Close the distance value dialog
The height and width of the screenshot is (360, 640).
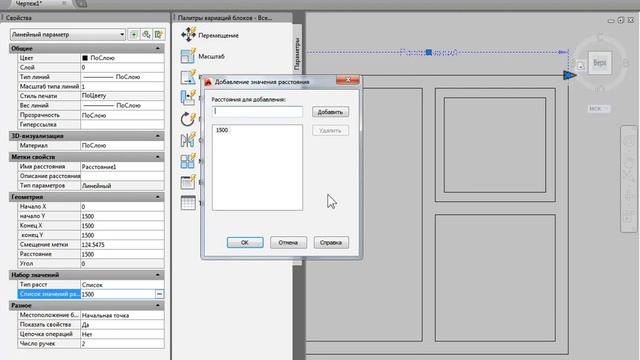click(x=348, y=80)
